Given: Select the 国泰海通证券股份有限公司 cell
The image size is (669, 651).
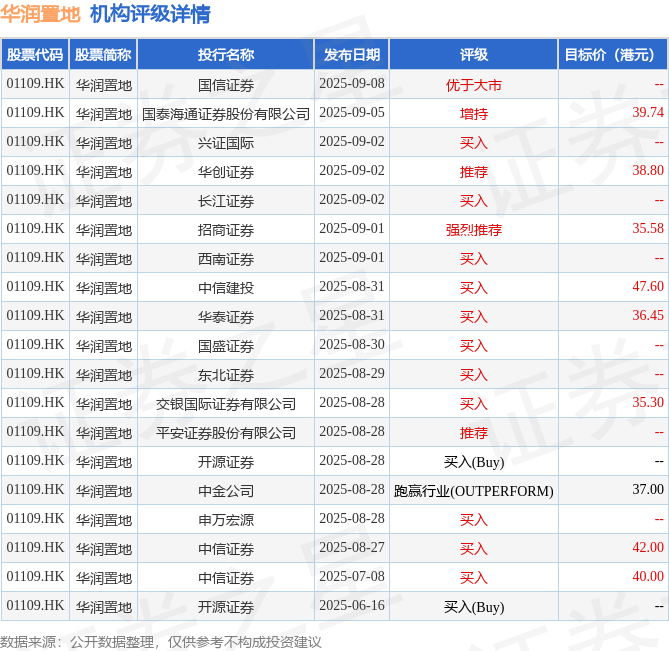Looking at the screenshot, I should point(226,114).
